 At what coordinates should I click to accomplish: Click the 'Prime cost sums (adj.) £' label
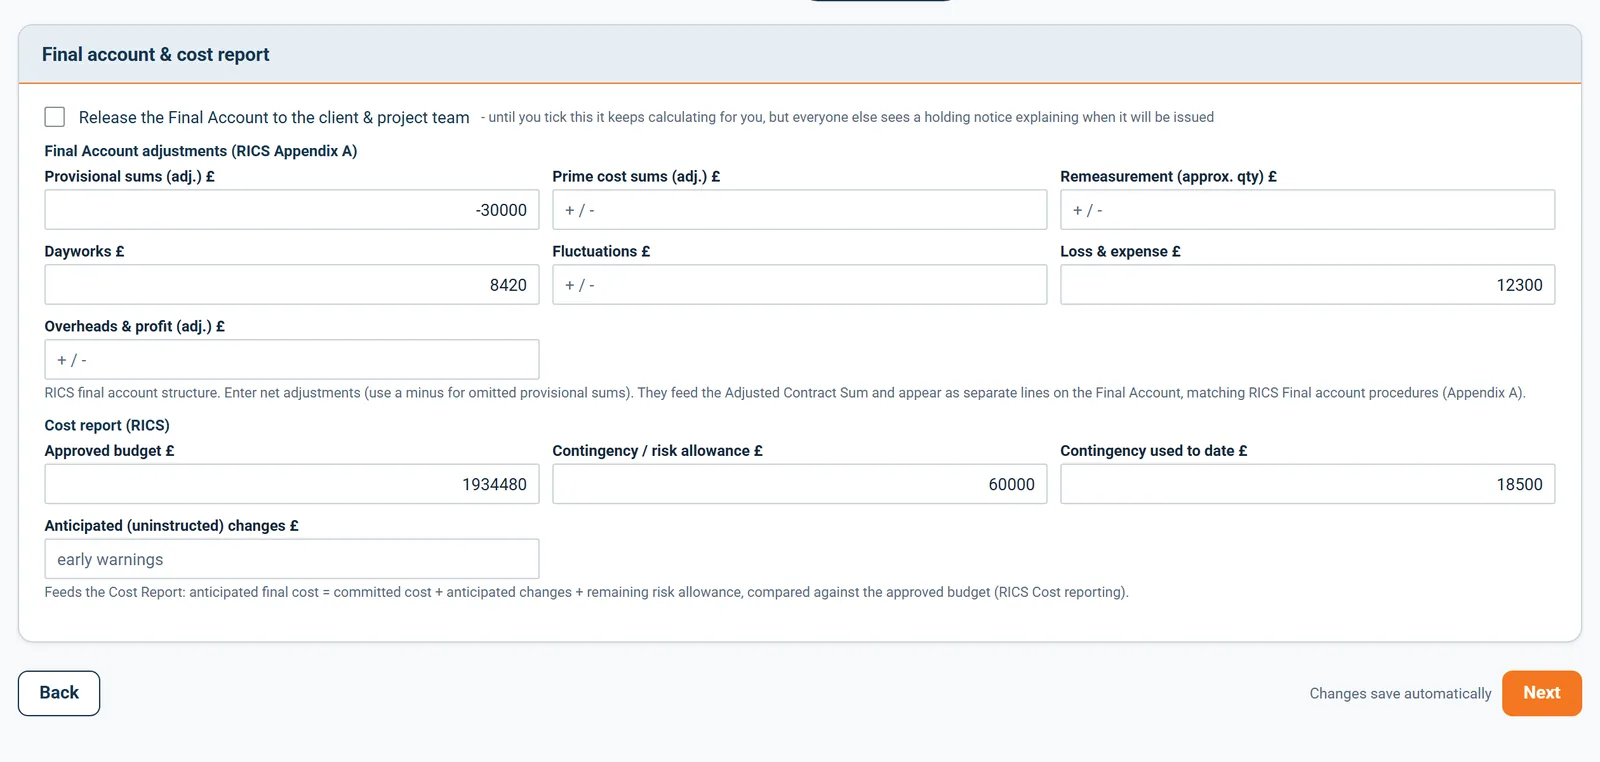[x=636, y=177]
